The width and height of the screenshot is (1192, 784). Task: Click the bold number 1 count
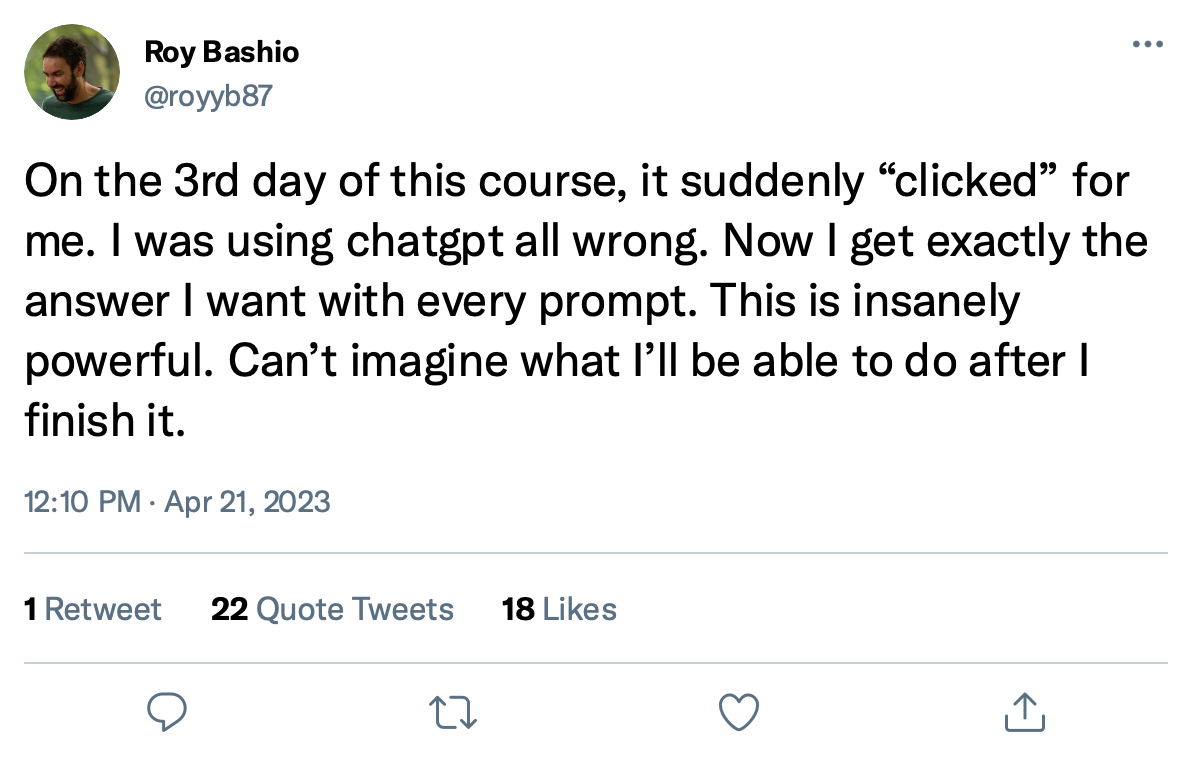click(x=30, y=609)
